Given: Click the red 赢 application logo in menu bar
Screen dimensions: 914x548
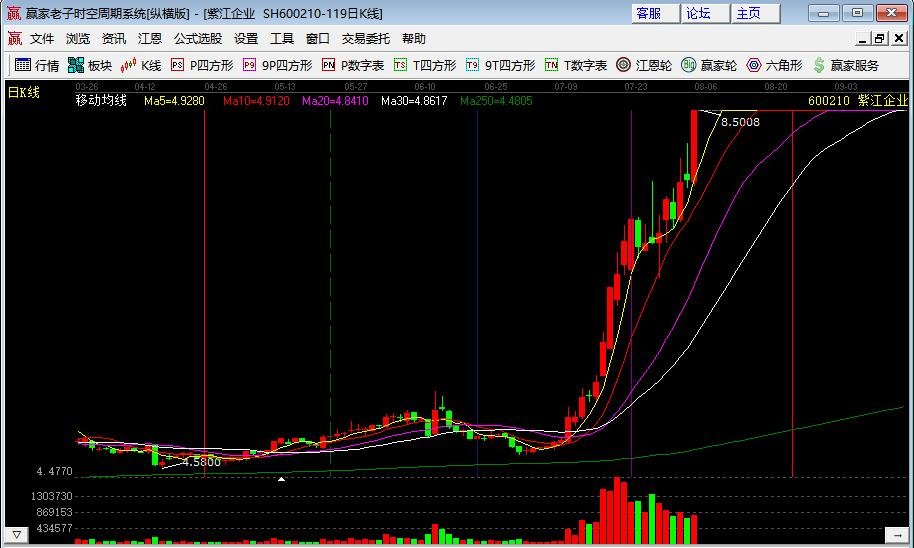Looking at the screenshot, I should [15, 38].
